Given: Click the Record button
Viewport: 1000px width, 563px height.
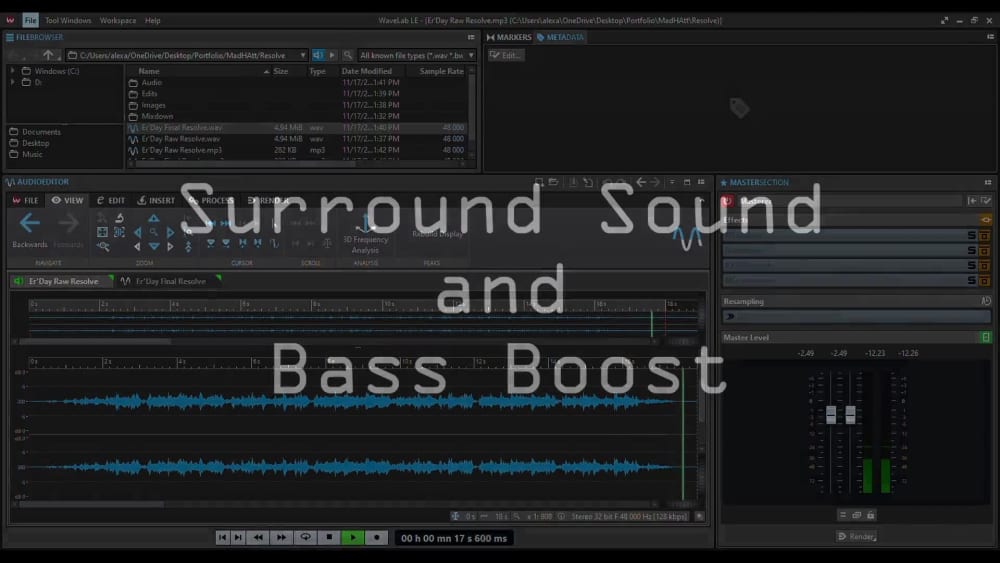Looking at the screenshot, I should tap(376, 537).
